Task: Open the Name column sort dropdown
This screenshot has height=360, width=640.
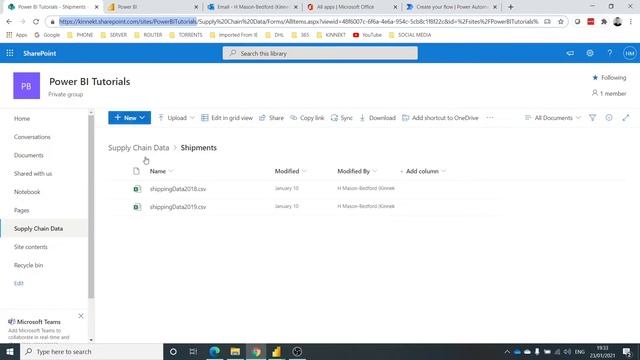Action: [171, 171]
